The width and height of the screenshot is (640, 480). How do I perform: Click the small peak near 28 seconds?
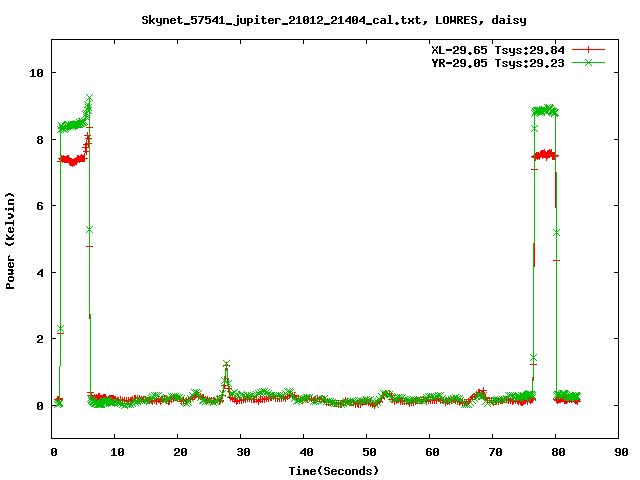pyautogui.click(x=227, y=364)
